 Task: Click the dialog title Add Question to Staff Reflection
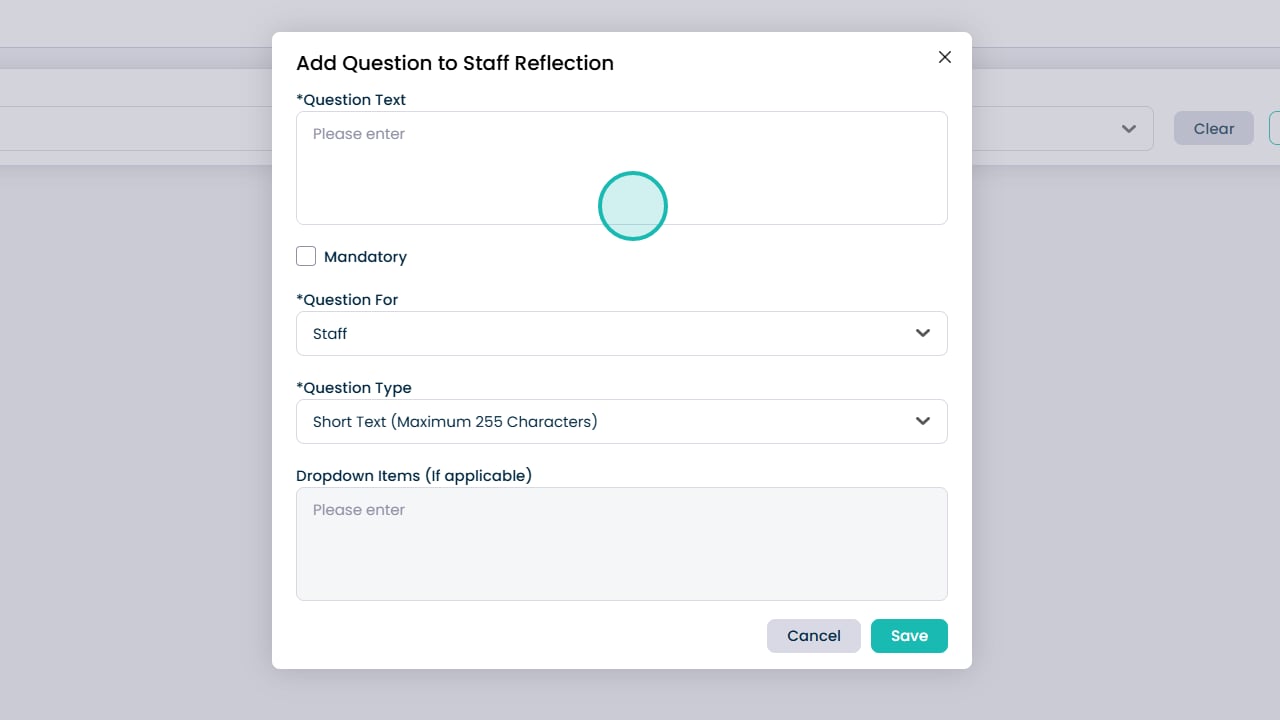coord(455,63)
